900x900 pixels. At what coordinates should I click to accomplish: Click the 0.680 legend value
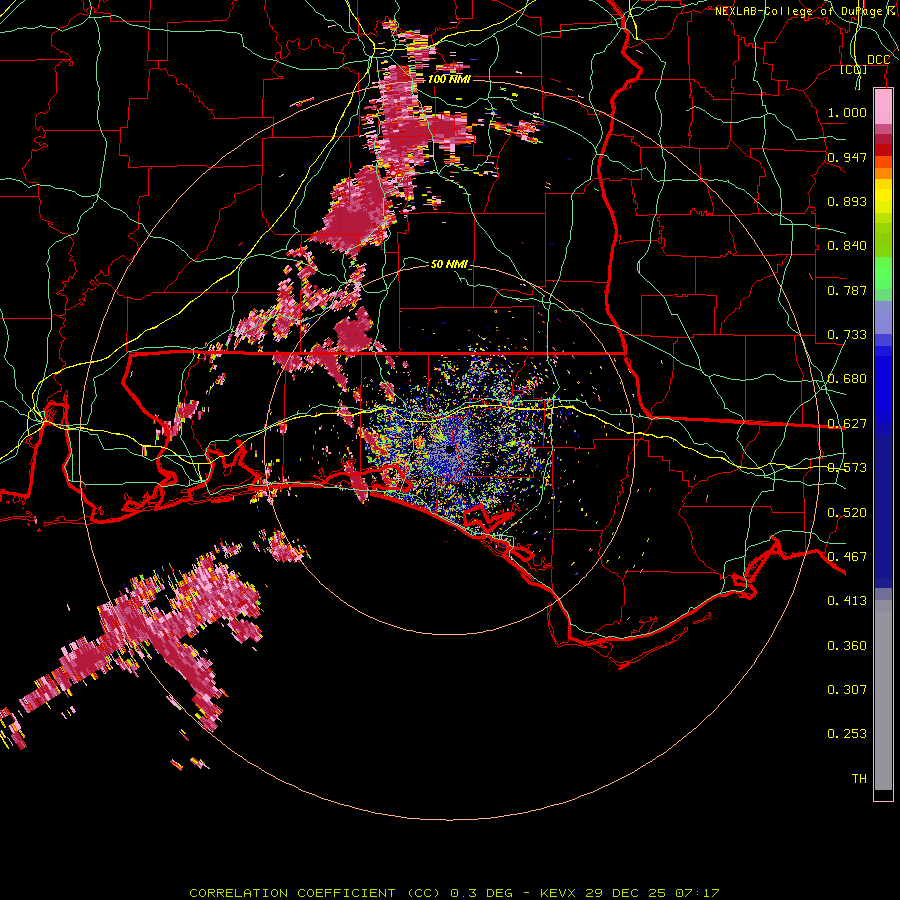click(847, 379)
